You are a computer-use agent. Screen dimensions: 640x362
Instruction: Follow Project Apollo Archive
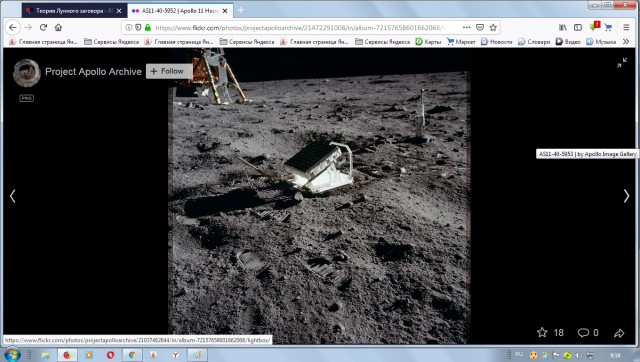[169, 71]
